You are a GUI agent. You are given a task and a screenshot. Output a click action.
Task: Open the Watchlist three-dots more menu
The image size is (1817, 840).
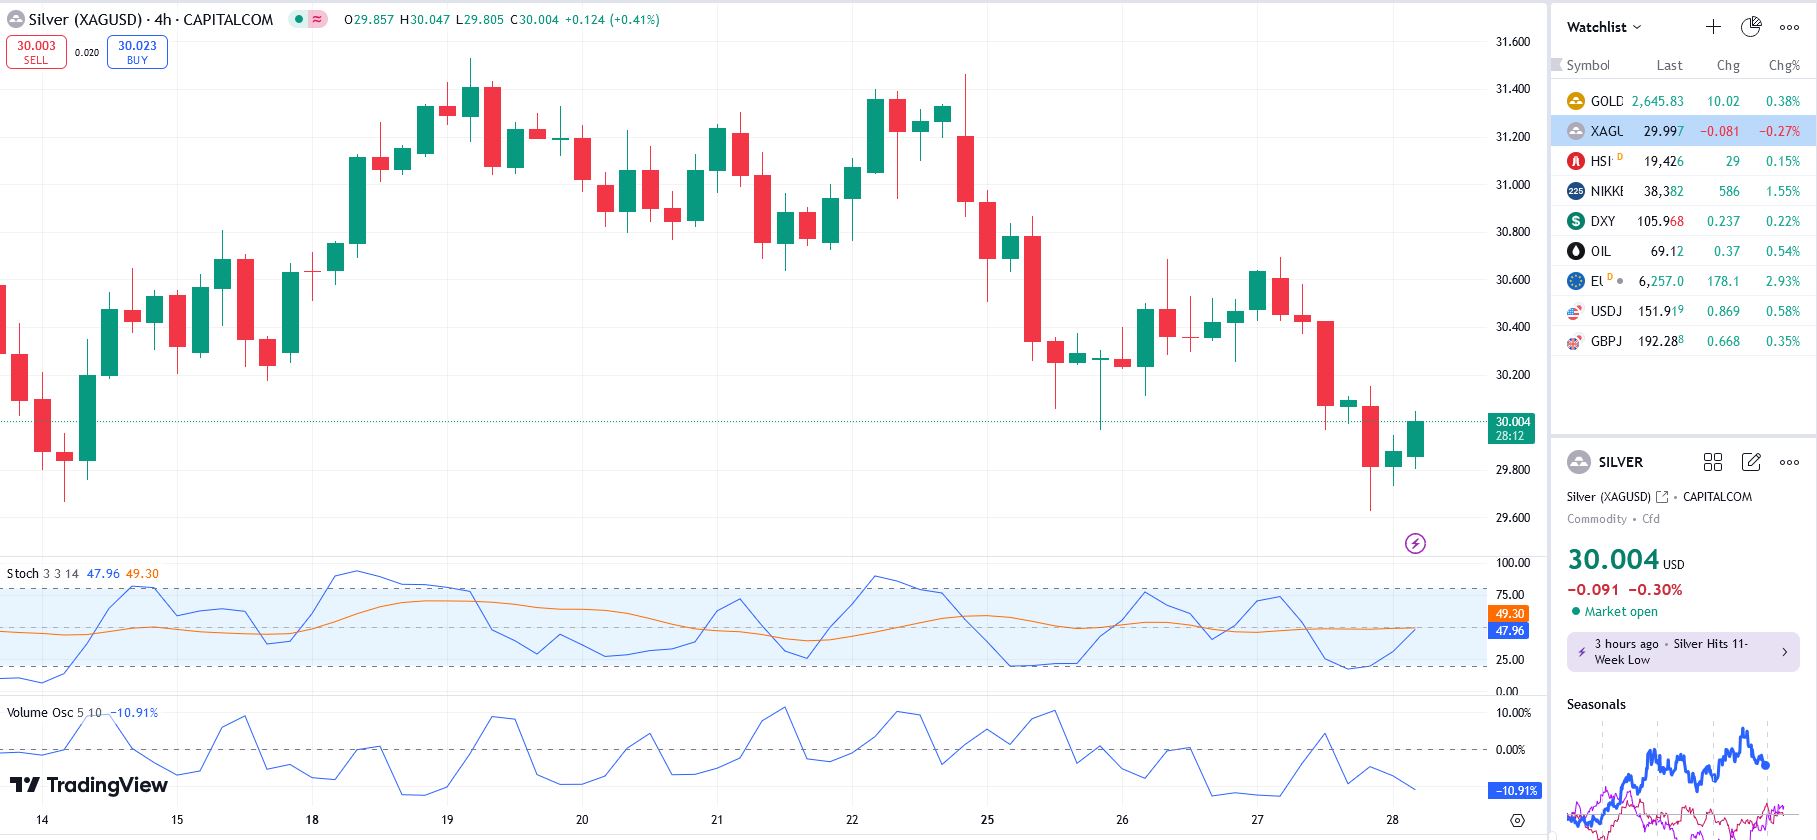coord(1789,27)
